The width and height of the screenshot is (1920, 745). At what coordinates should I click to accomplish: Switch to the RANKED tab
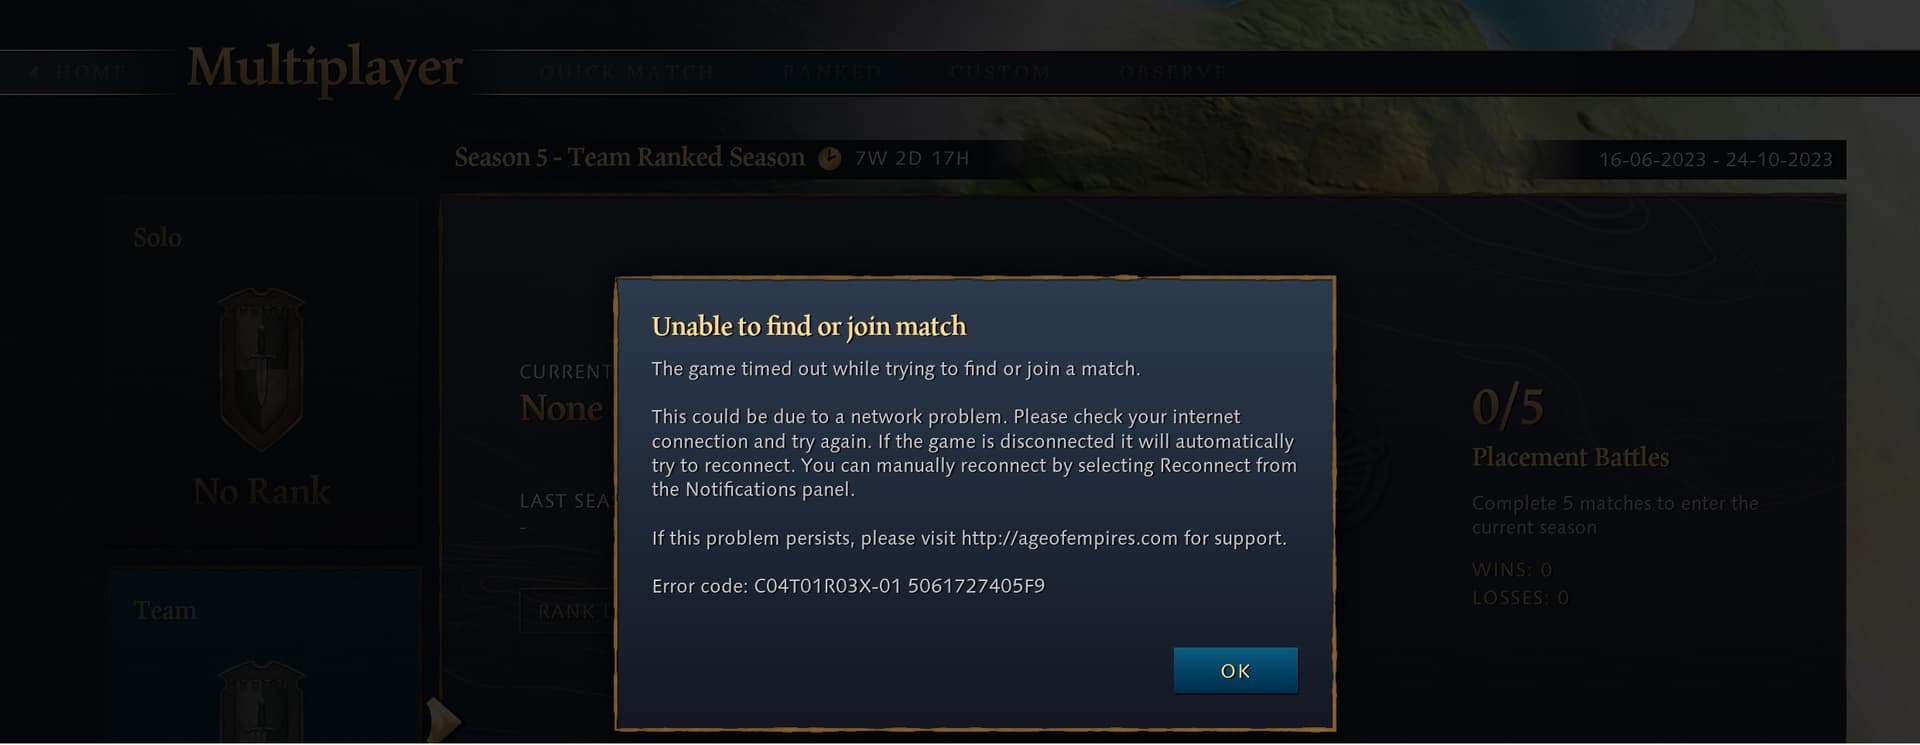click(x=832, y=72)
